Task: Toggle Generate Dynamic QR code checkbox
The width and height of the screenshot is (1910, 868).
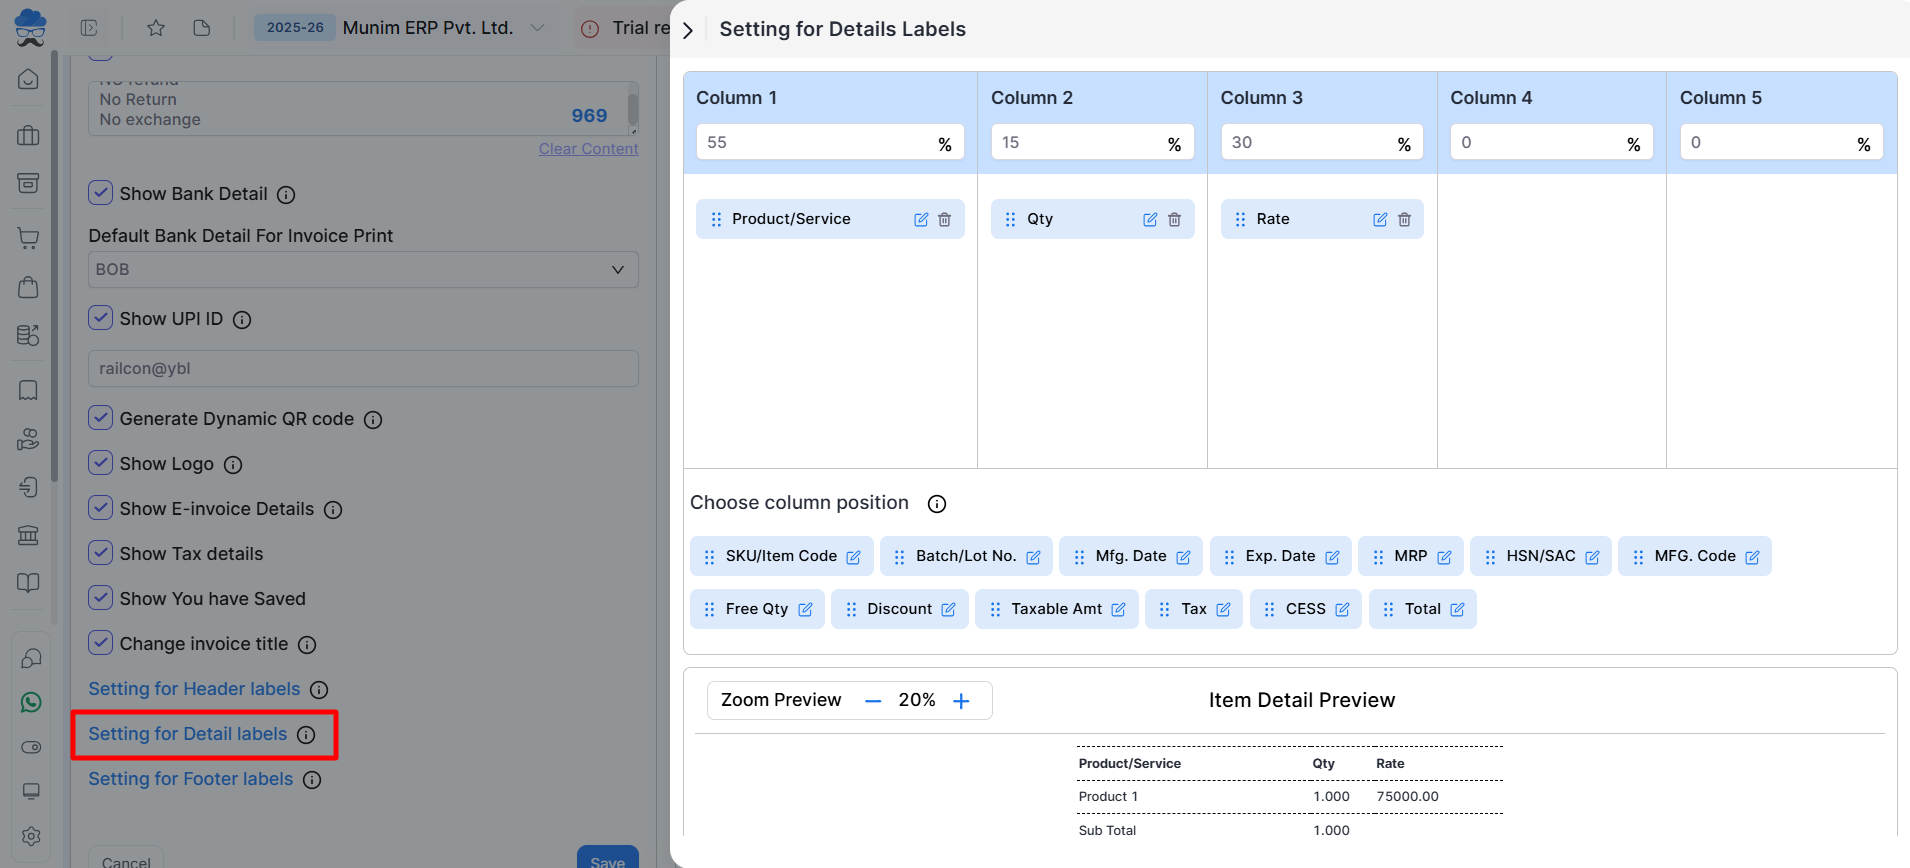Action: (100, 418)
